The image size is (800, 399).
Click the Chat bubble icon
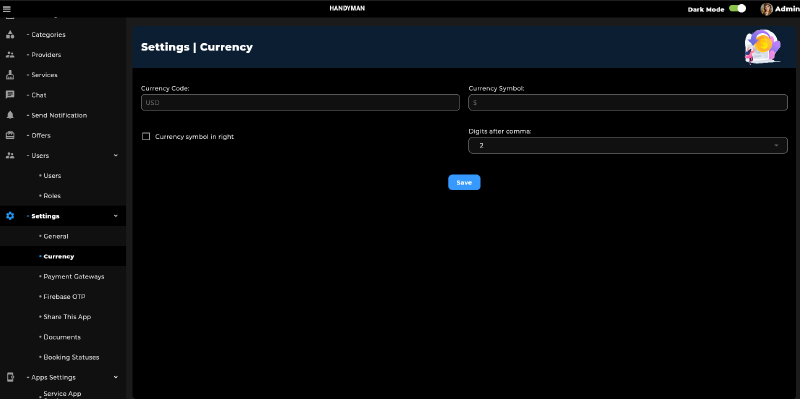tap(10, 95)
